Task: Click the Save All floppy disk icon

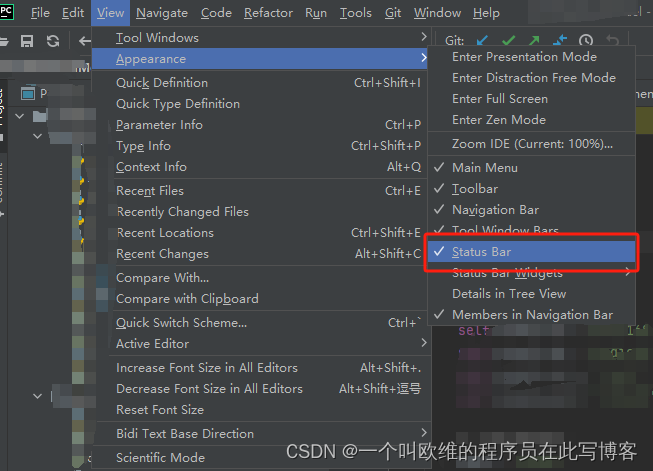Action: [27, 41]
